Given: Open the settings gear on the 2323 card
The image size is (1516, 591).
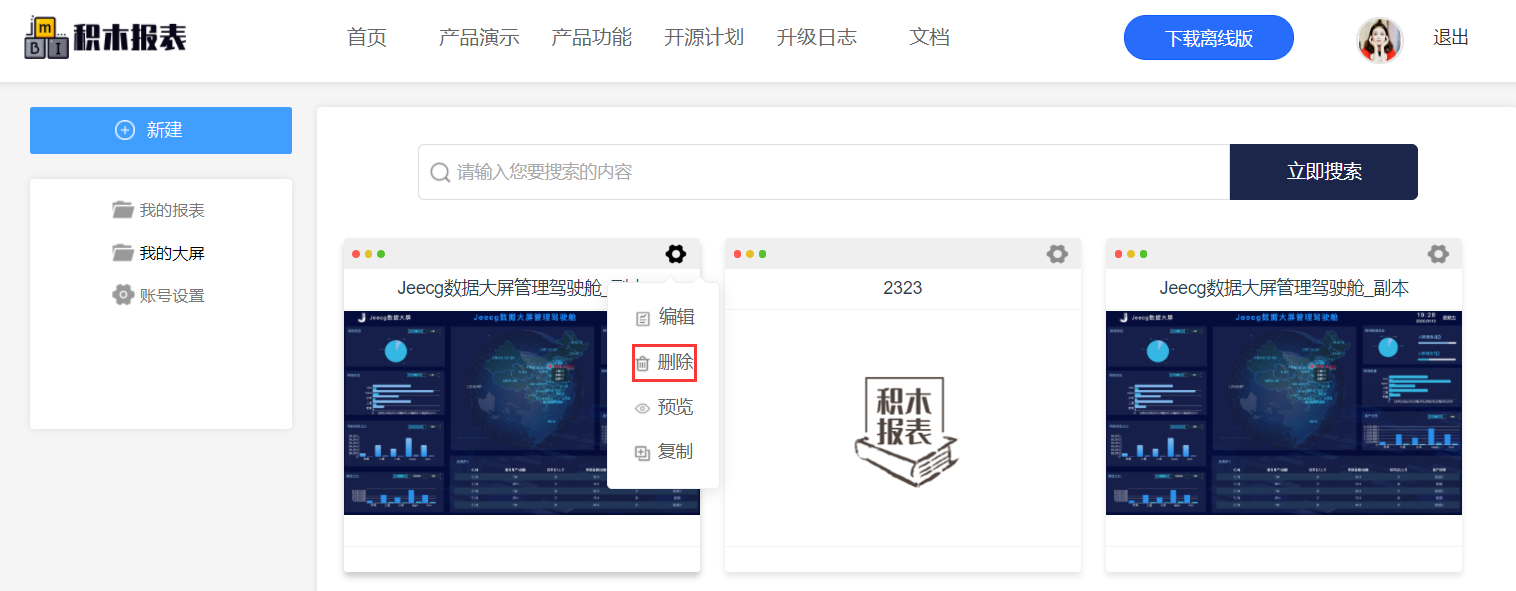Looking at the screenshot, I should pyautogui.click(x=1057, y=254).
